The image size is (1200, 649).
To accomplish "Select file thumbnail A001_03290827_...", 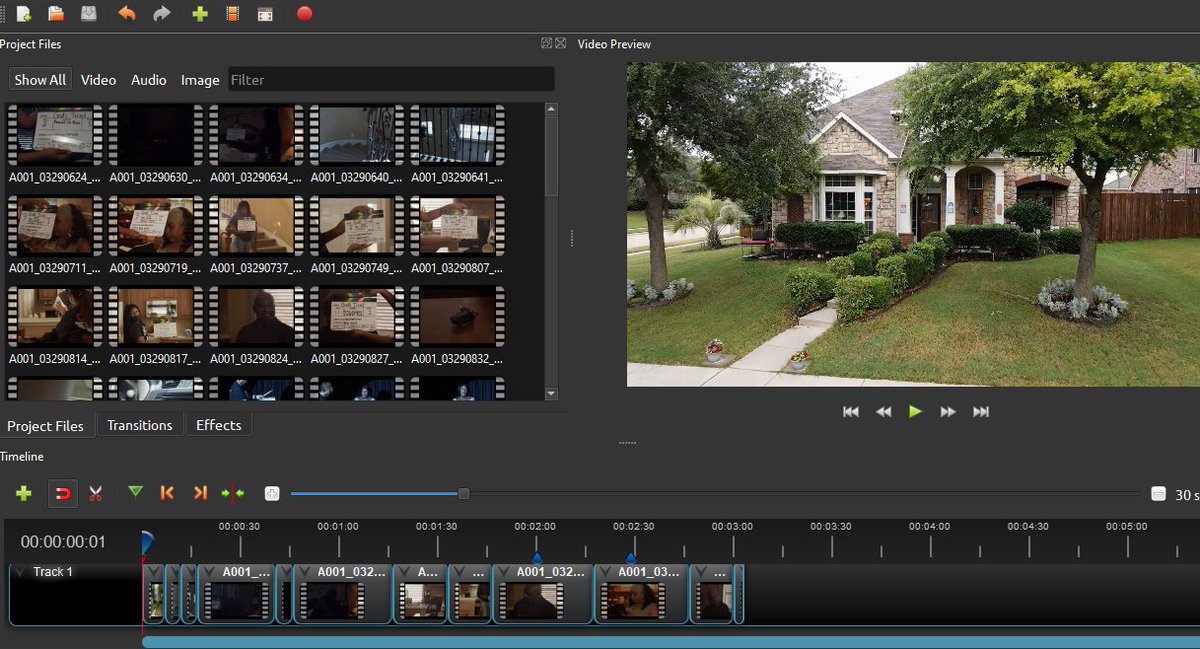I will point(357,316).
